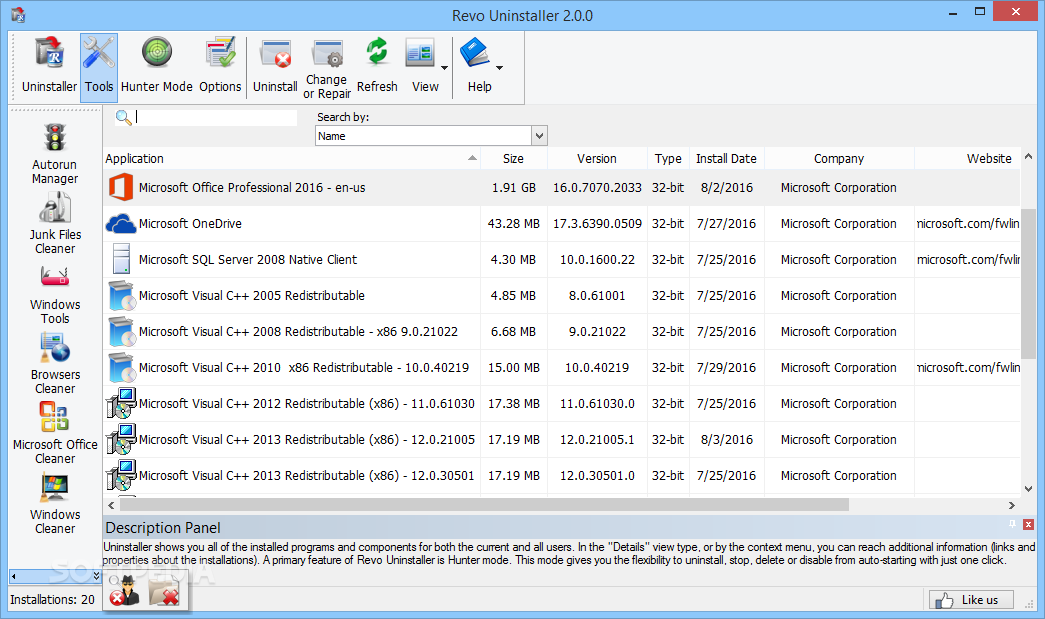Click Change or Repair button
The image size is (1045, 619).
[327, 69]
